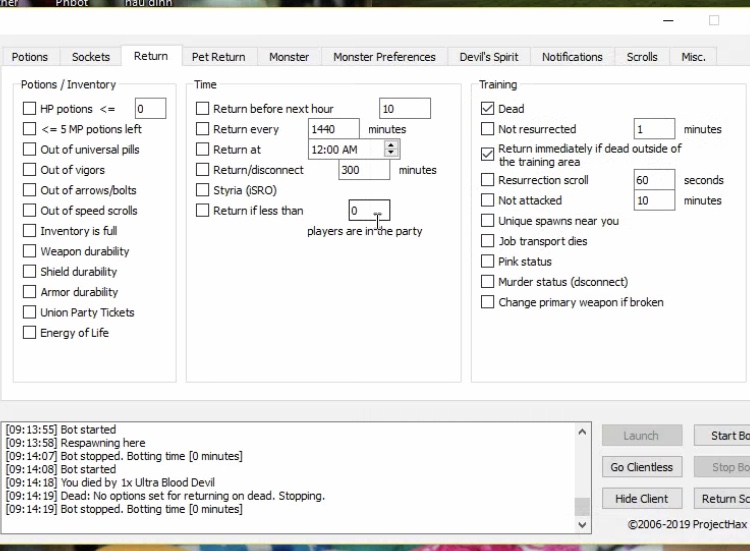Decrease Return at time with down arrow

tap(391, 154)
